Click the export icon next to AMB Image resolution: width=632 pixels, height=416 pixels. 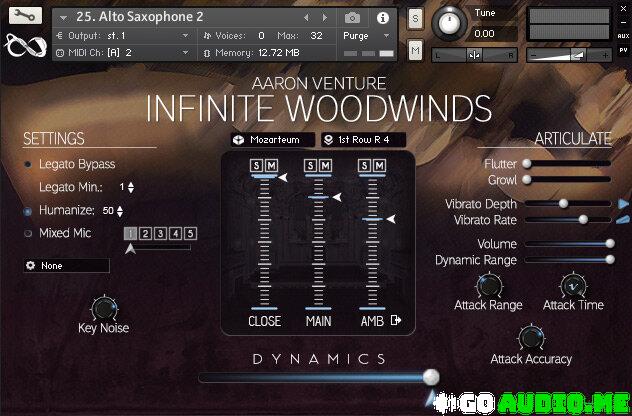coord(396,321)
